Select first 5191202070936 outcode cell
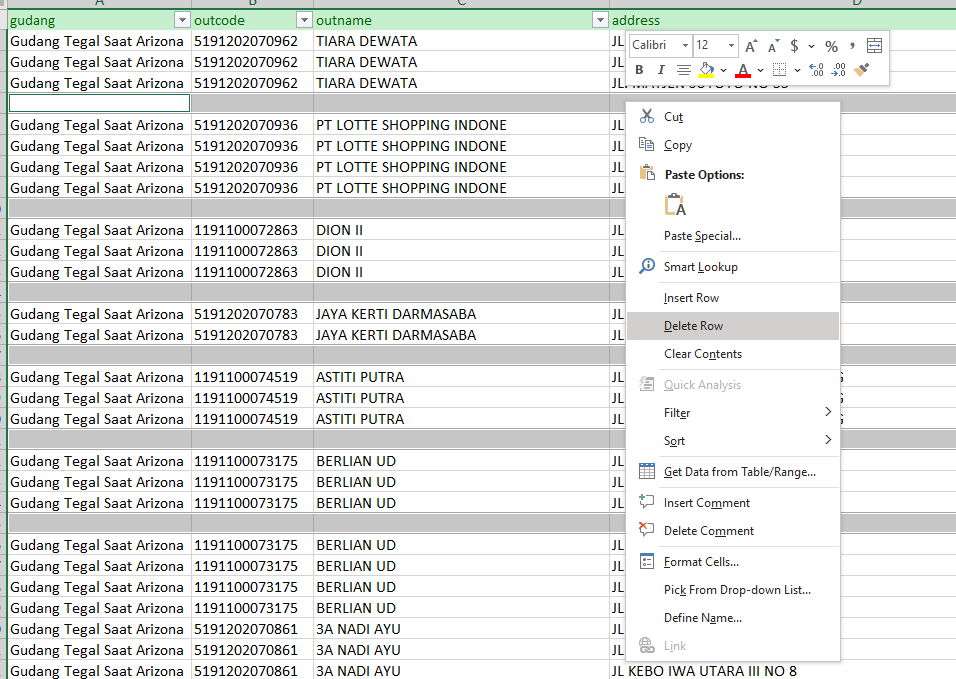Viewport: 956px width, 679px height. point(252,126)
